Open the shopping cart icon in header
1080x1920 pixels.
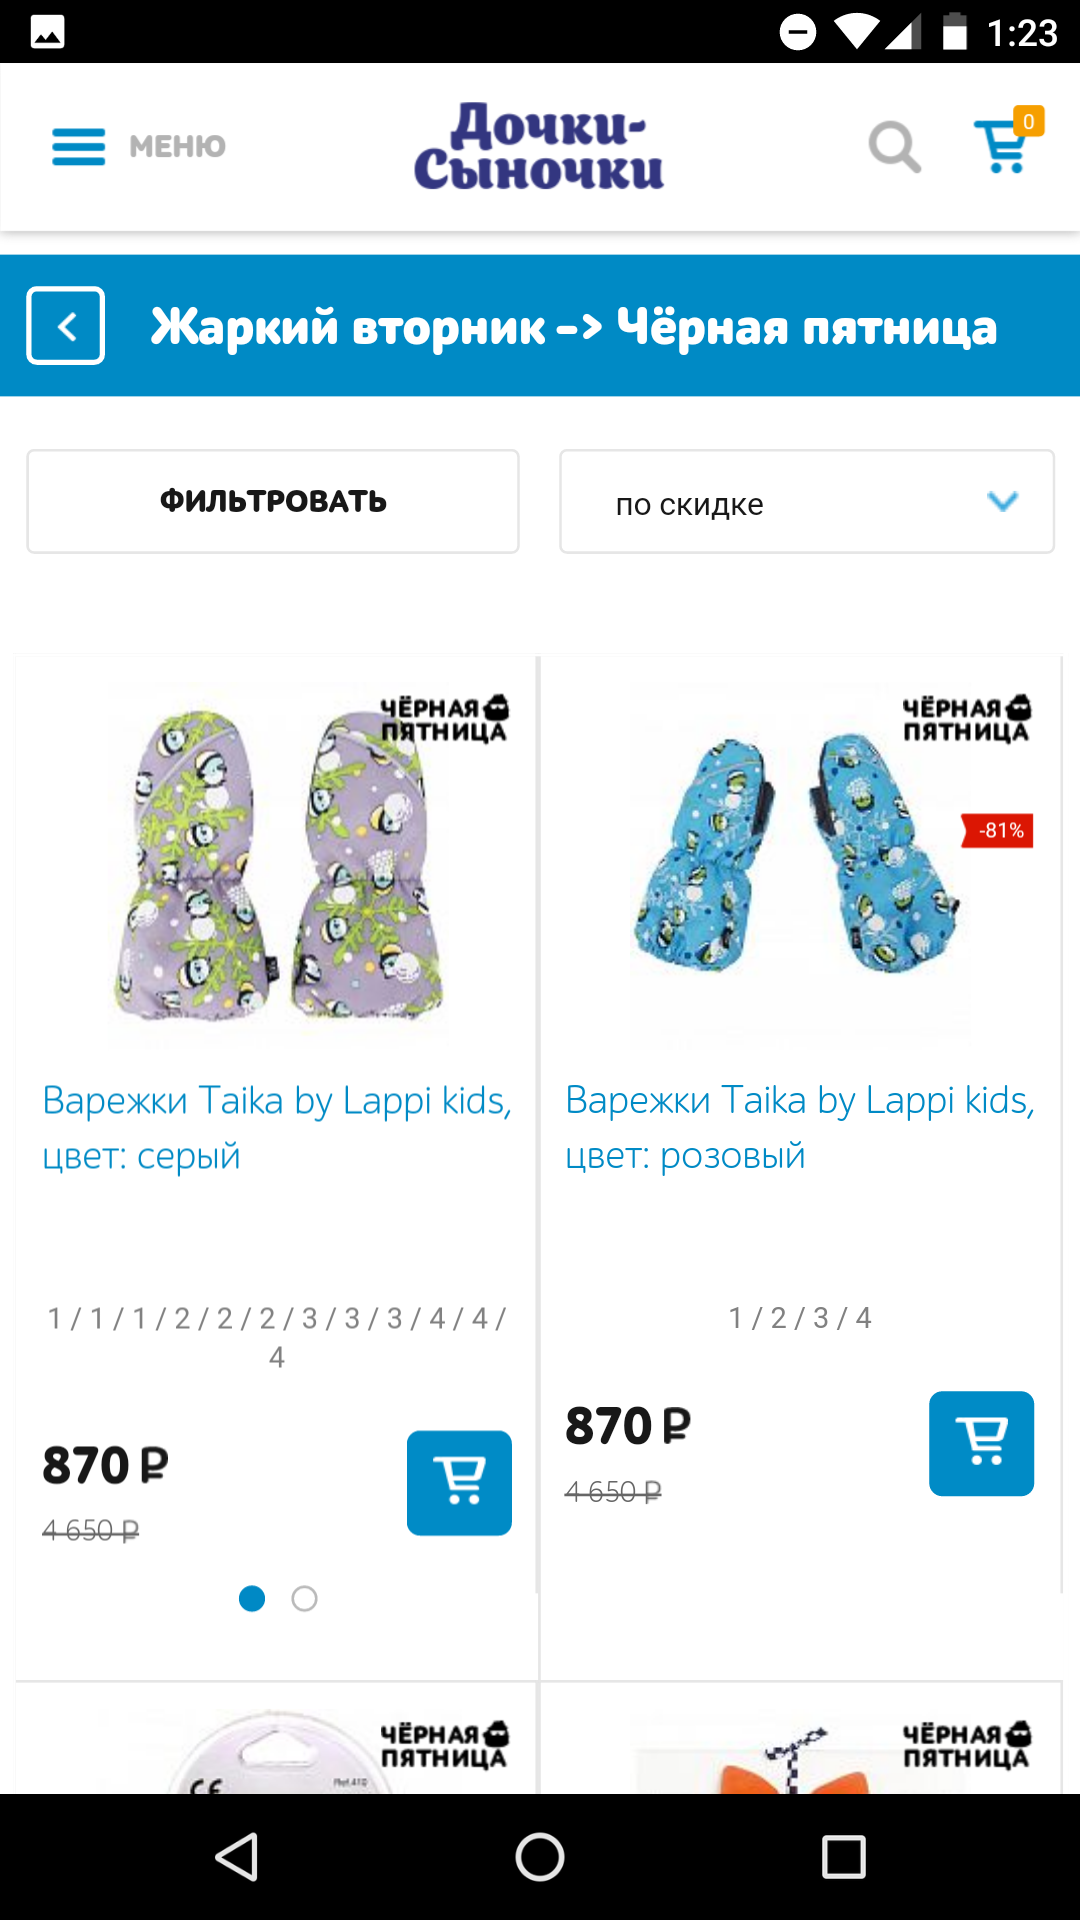[x=1004, y=145]
